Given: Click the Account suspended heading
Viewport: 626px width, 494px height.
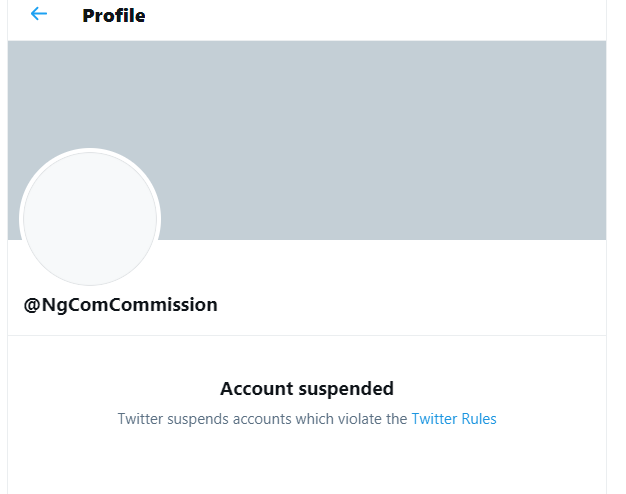Looking at the screenshot, I should 306,388.
